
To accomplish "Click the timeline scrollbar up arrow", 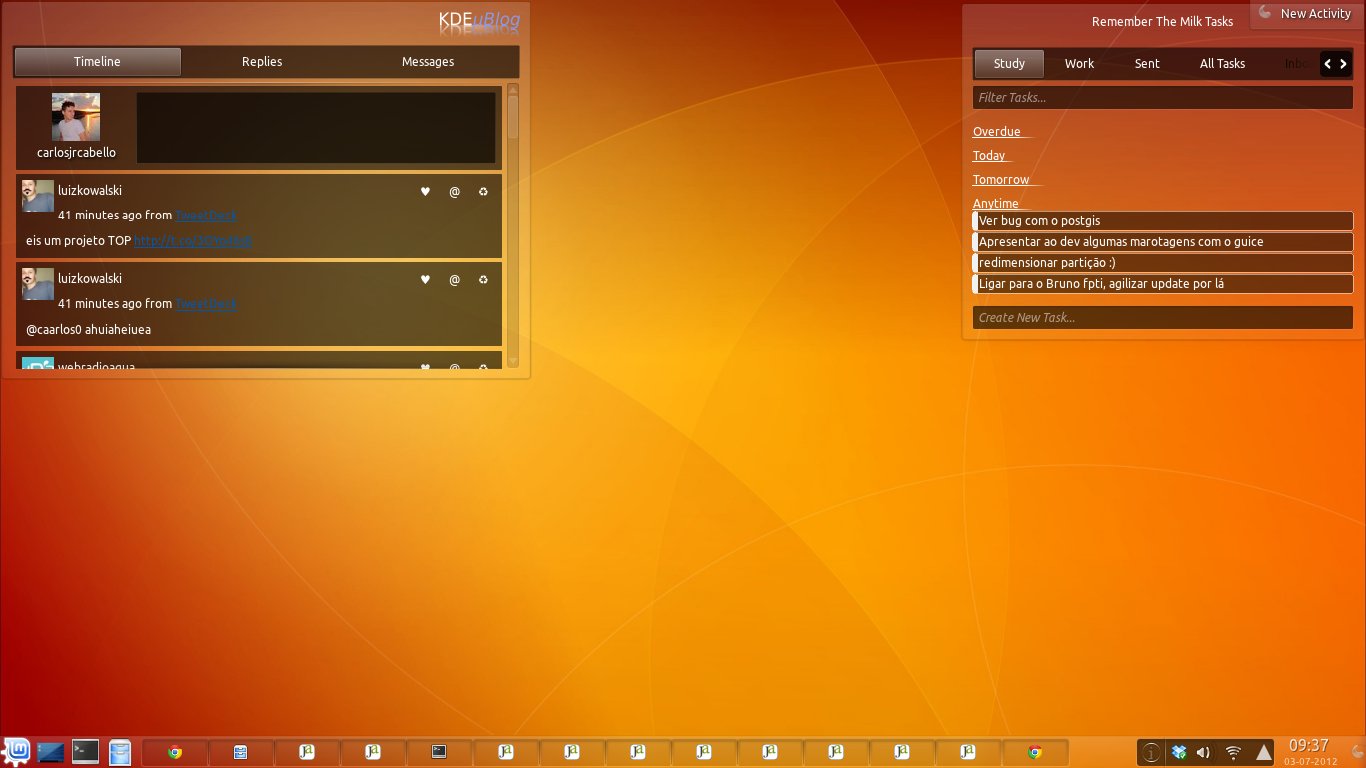I will point(513,91).
